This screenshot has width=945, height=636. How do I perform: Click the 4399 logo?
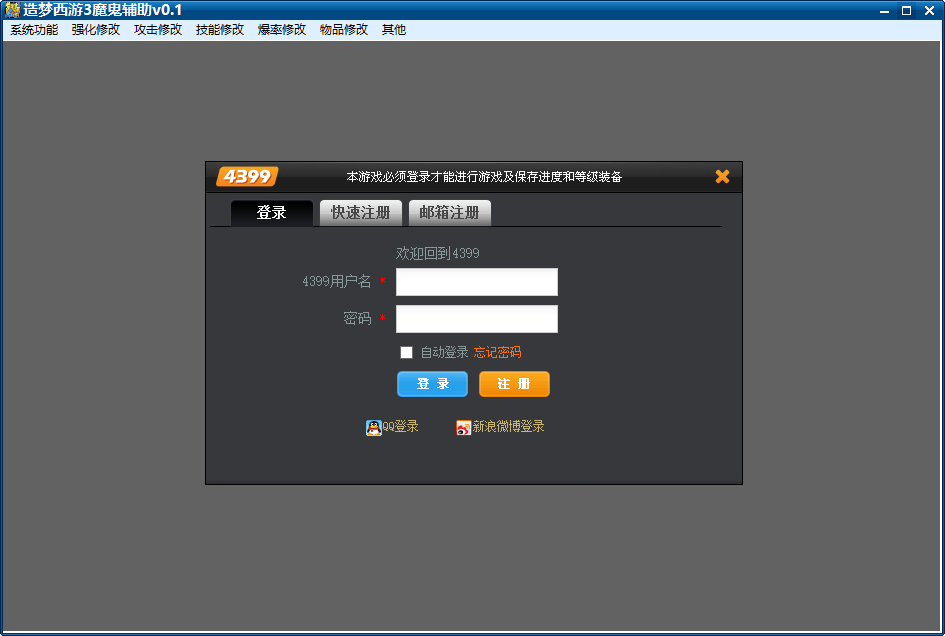pos(247,177)
